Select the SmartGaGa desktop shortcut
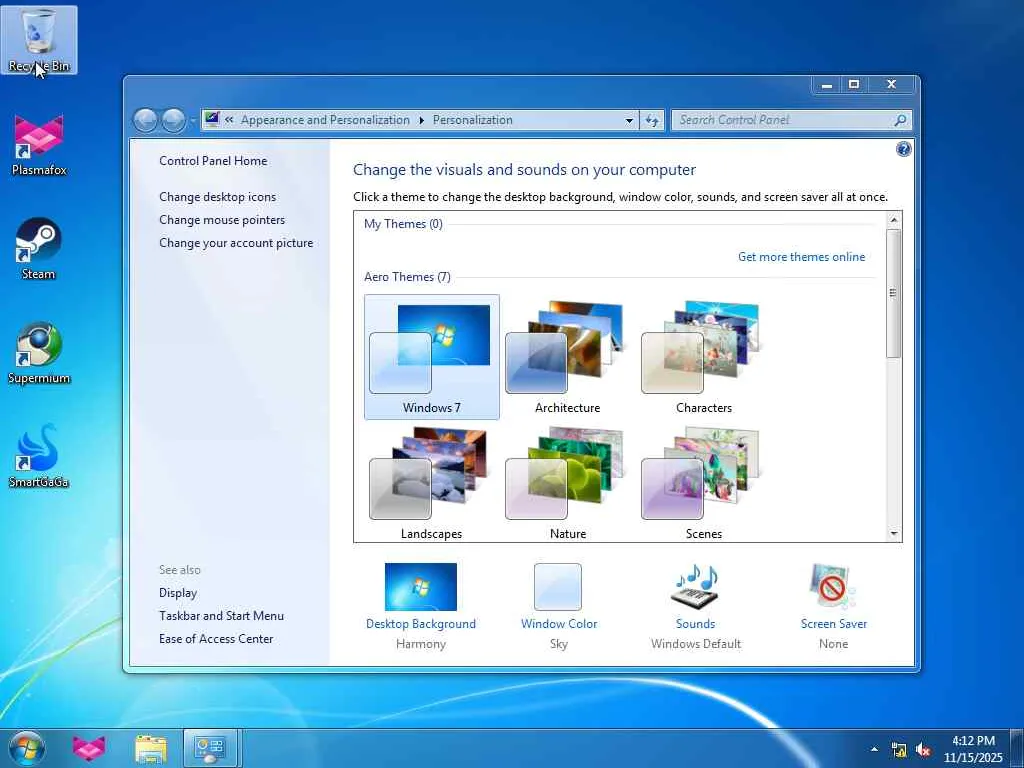1024x768 pixels. coord(39,456)
